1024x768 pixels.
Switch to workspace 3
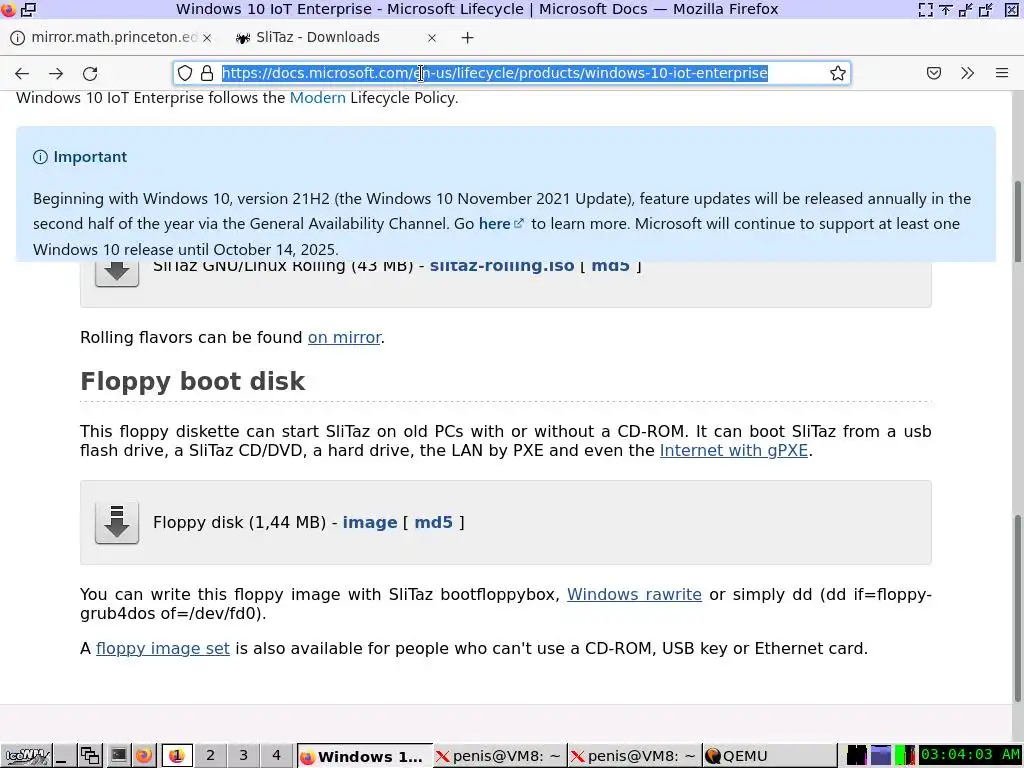click(x=244, y=756)
